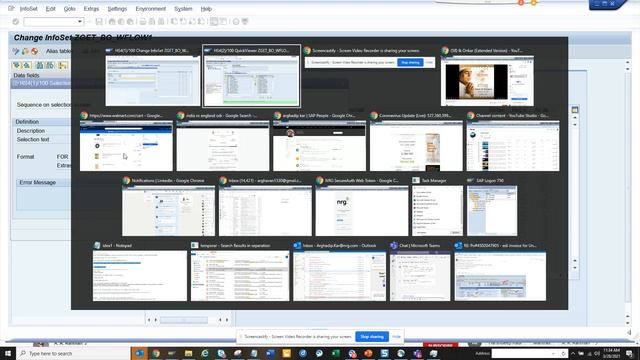Click the Last page navigation icon
Image resolution: width=640 pixels, height=360 pixels.
pyautogui.click(x=201, y=22)
